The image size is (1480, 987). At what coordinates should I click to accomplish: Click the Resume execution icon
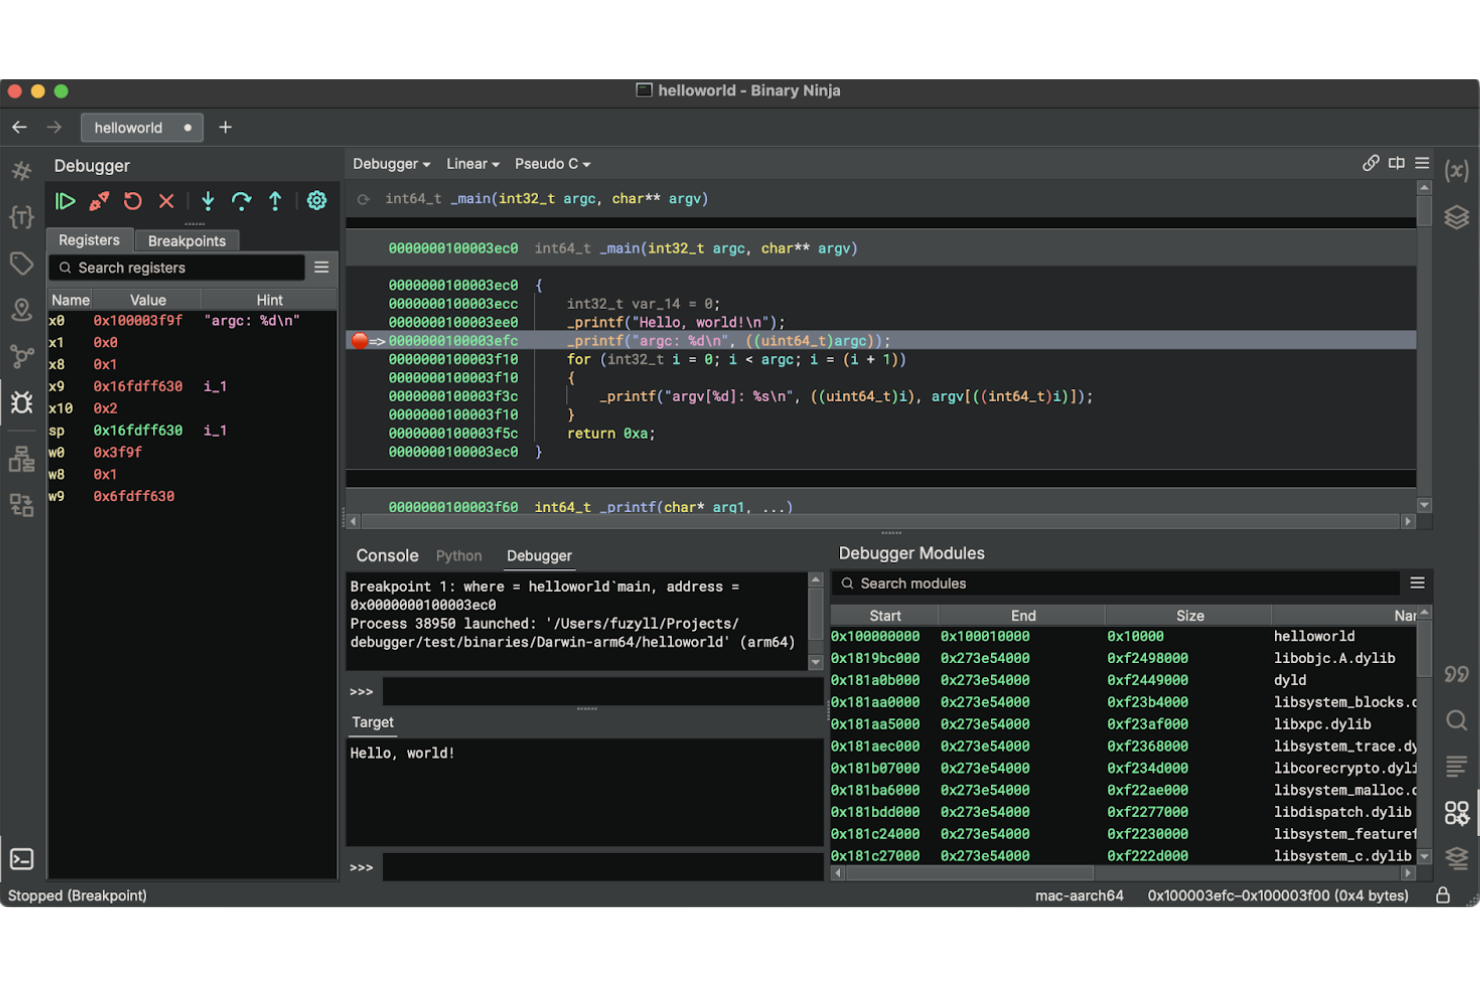point(65,200)
